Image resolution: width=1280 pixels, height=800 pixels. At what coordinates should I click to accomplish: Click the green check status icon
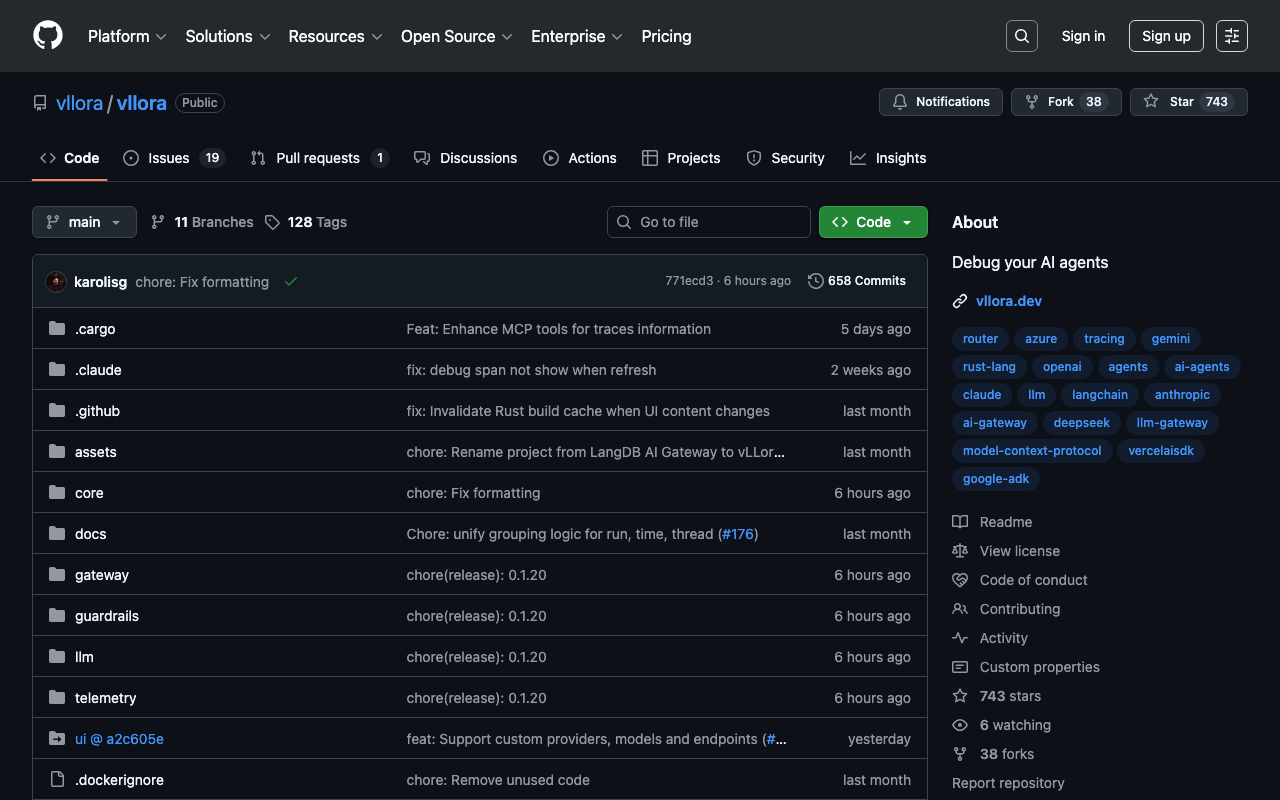[291, 282]
